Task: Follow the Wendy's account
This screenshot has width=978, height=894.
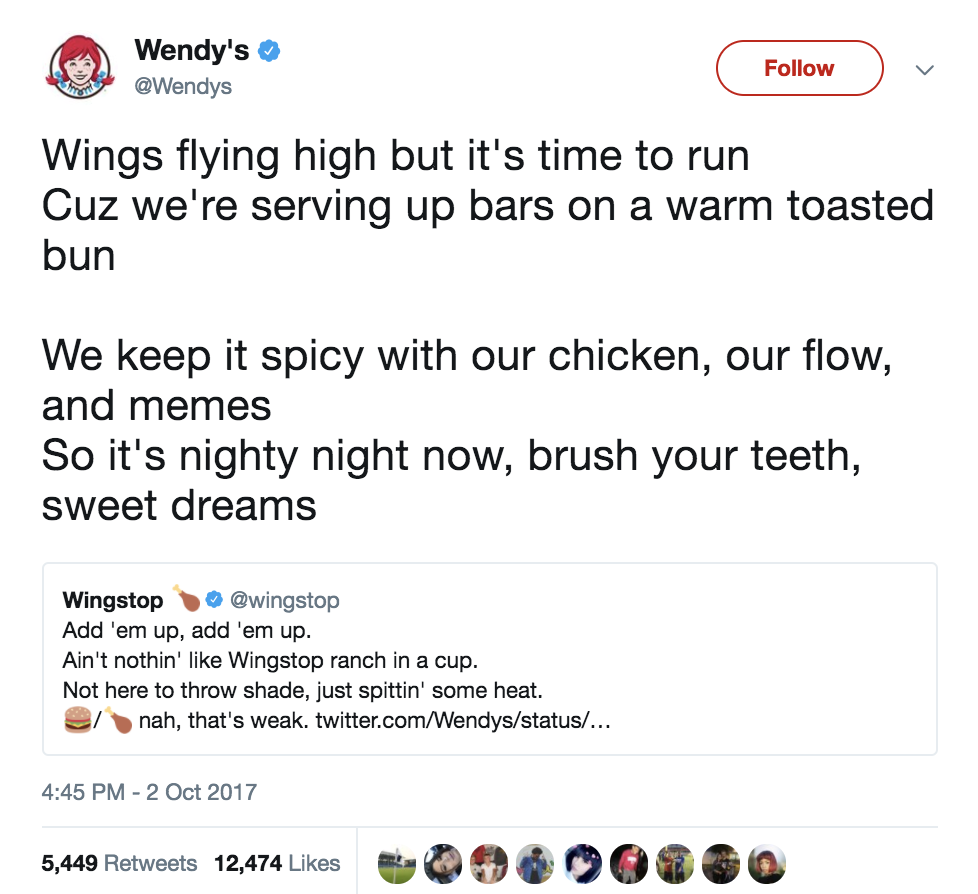Action: tap(800, 68)
